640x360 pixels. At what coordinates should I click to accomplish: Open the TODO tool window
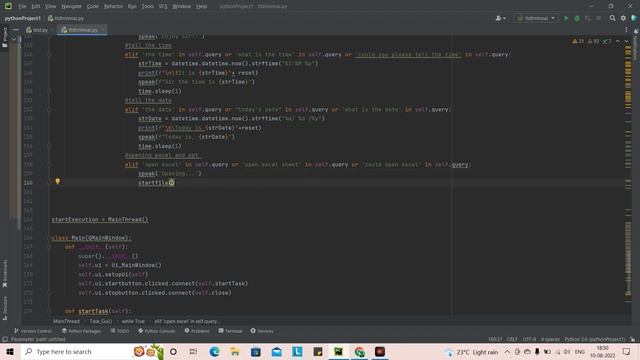click(x=120, y=331)
